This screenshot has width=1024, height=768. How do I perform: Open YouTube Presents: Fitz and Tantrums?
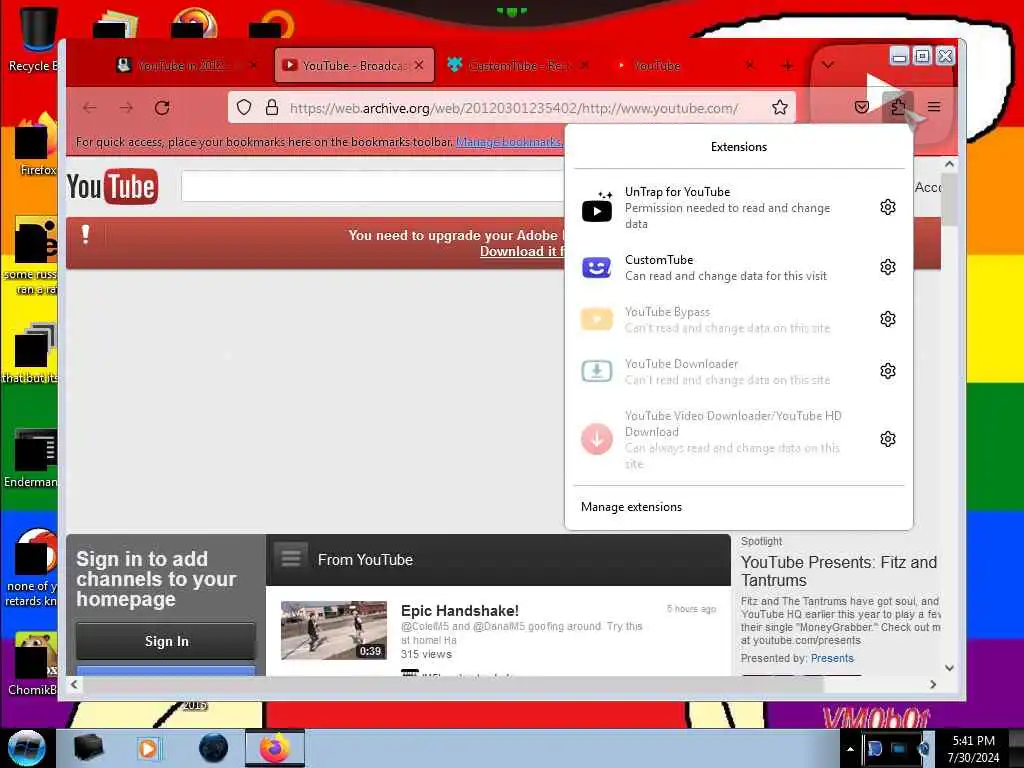tap(839, 571)
